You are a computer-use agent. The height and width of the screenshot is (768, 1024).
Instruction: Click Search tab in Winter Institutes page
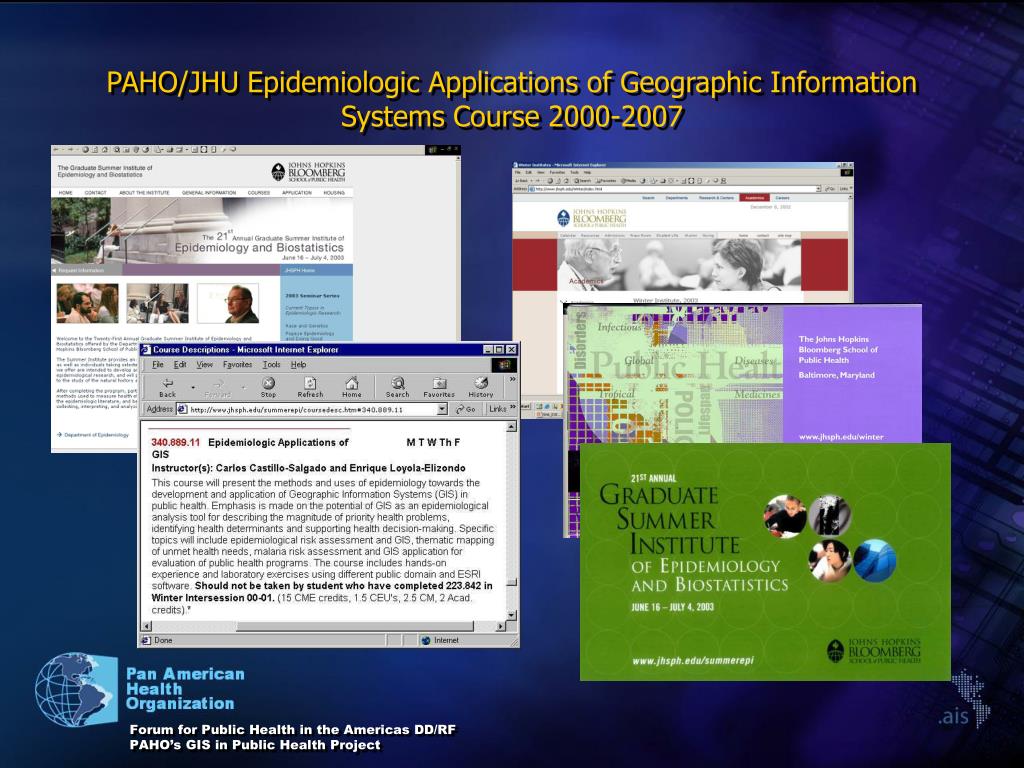click(648, 198)
